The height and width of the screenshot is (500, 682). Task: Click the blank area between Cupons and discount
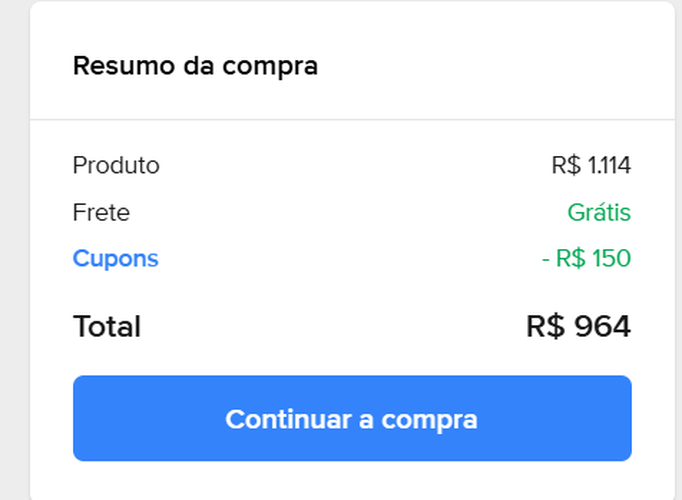pos(350,259)
